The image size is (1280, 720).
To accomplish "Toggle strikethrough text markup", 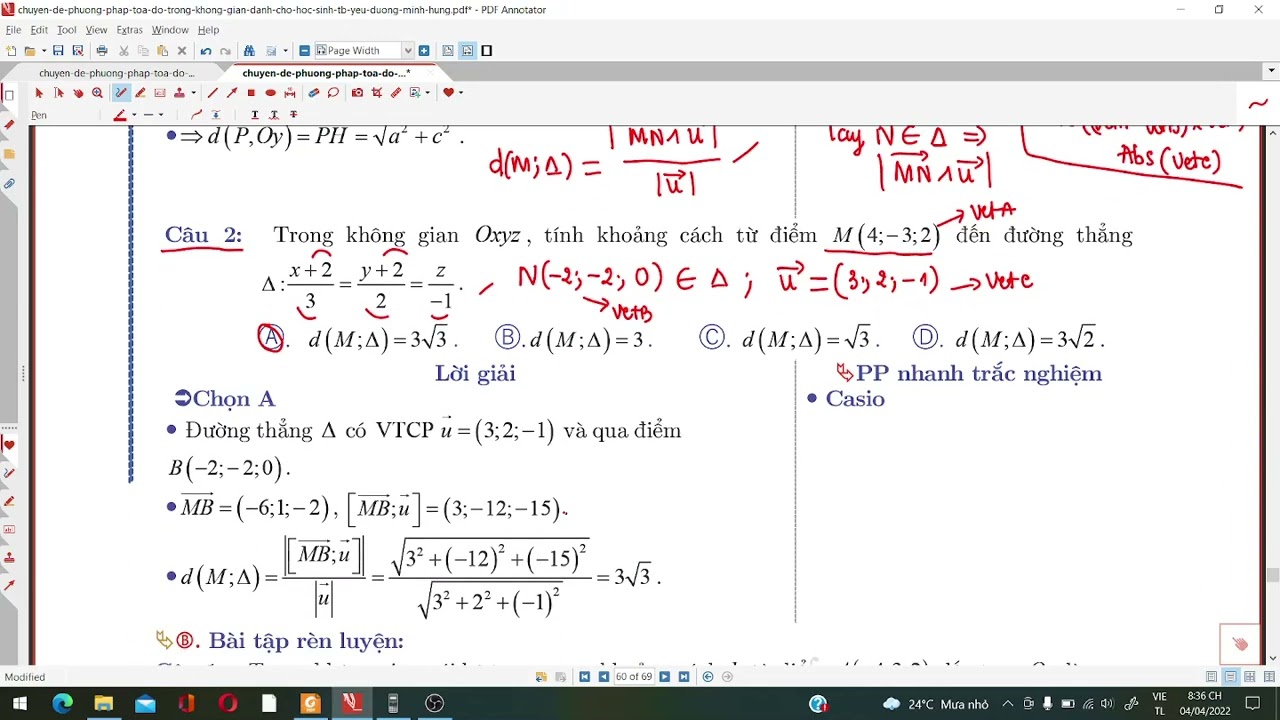I will (x=293, y=115).
